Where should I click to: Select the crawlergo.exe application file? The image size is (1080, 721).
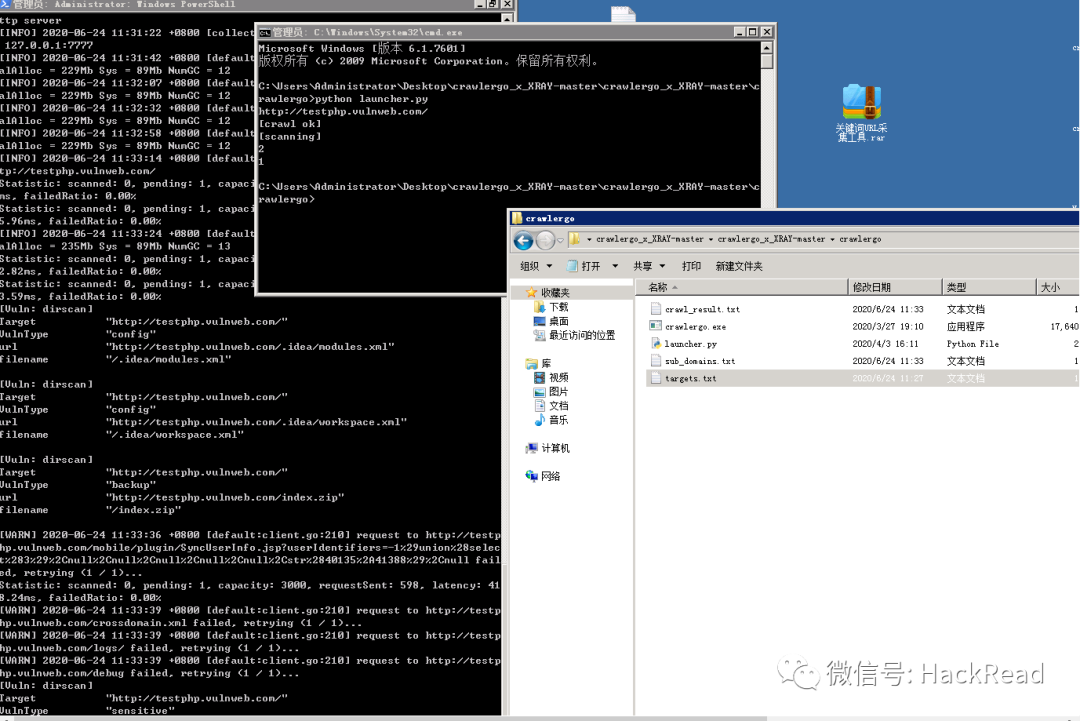click(695, 327)
